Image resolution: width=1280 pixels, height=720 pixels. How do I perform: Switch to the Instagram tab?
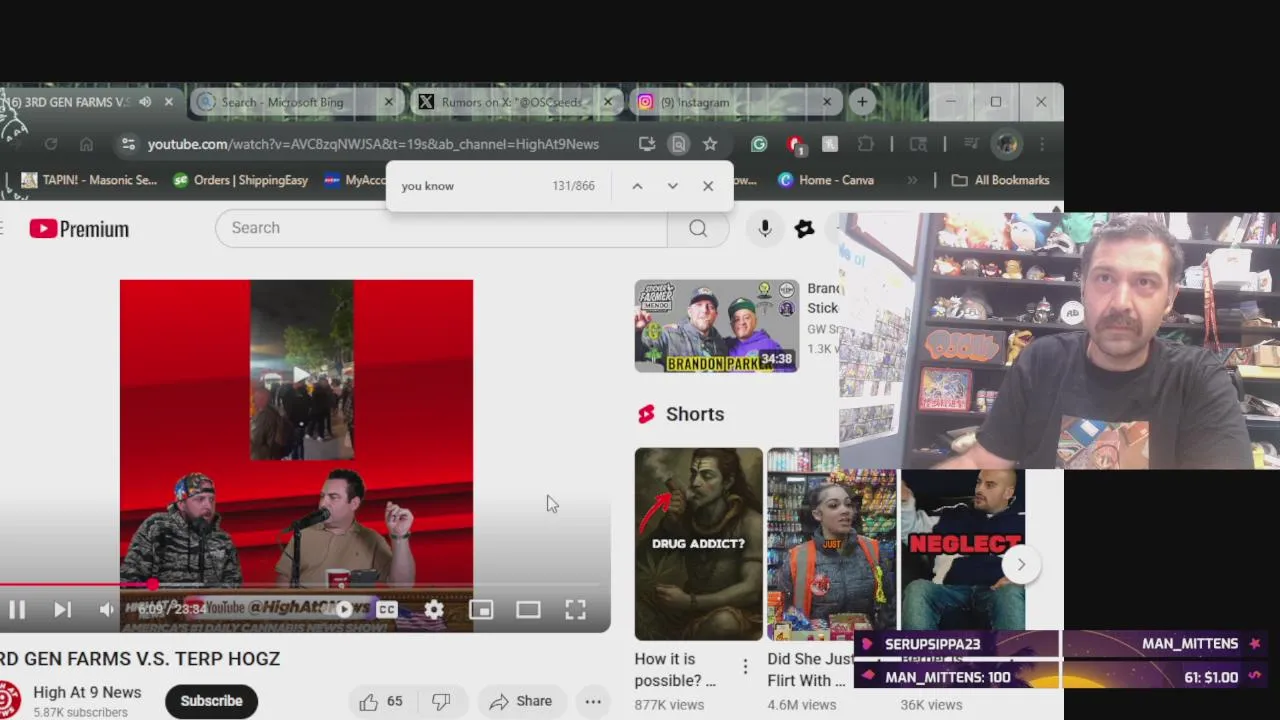point(734,102)
